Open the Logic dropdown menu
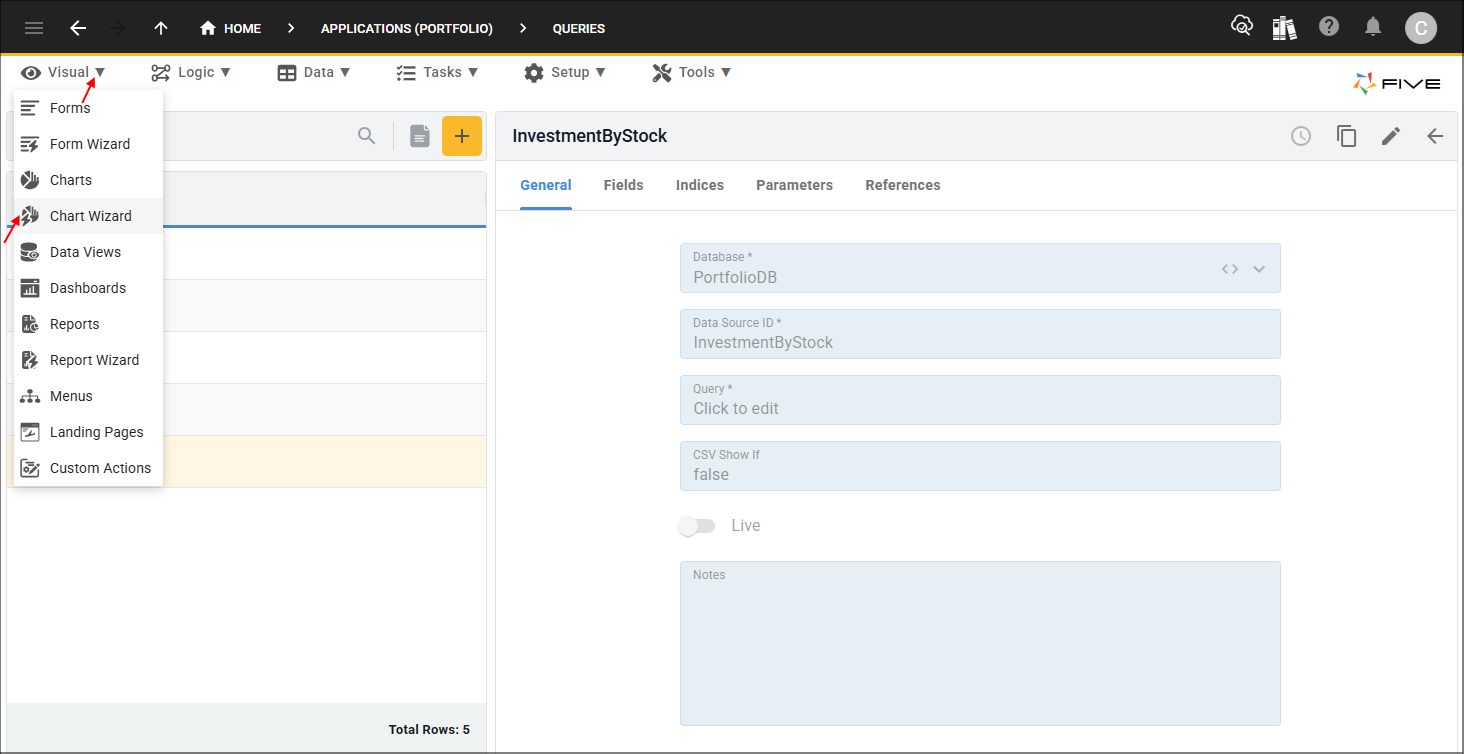The image size is (1464, 754). 191,72
